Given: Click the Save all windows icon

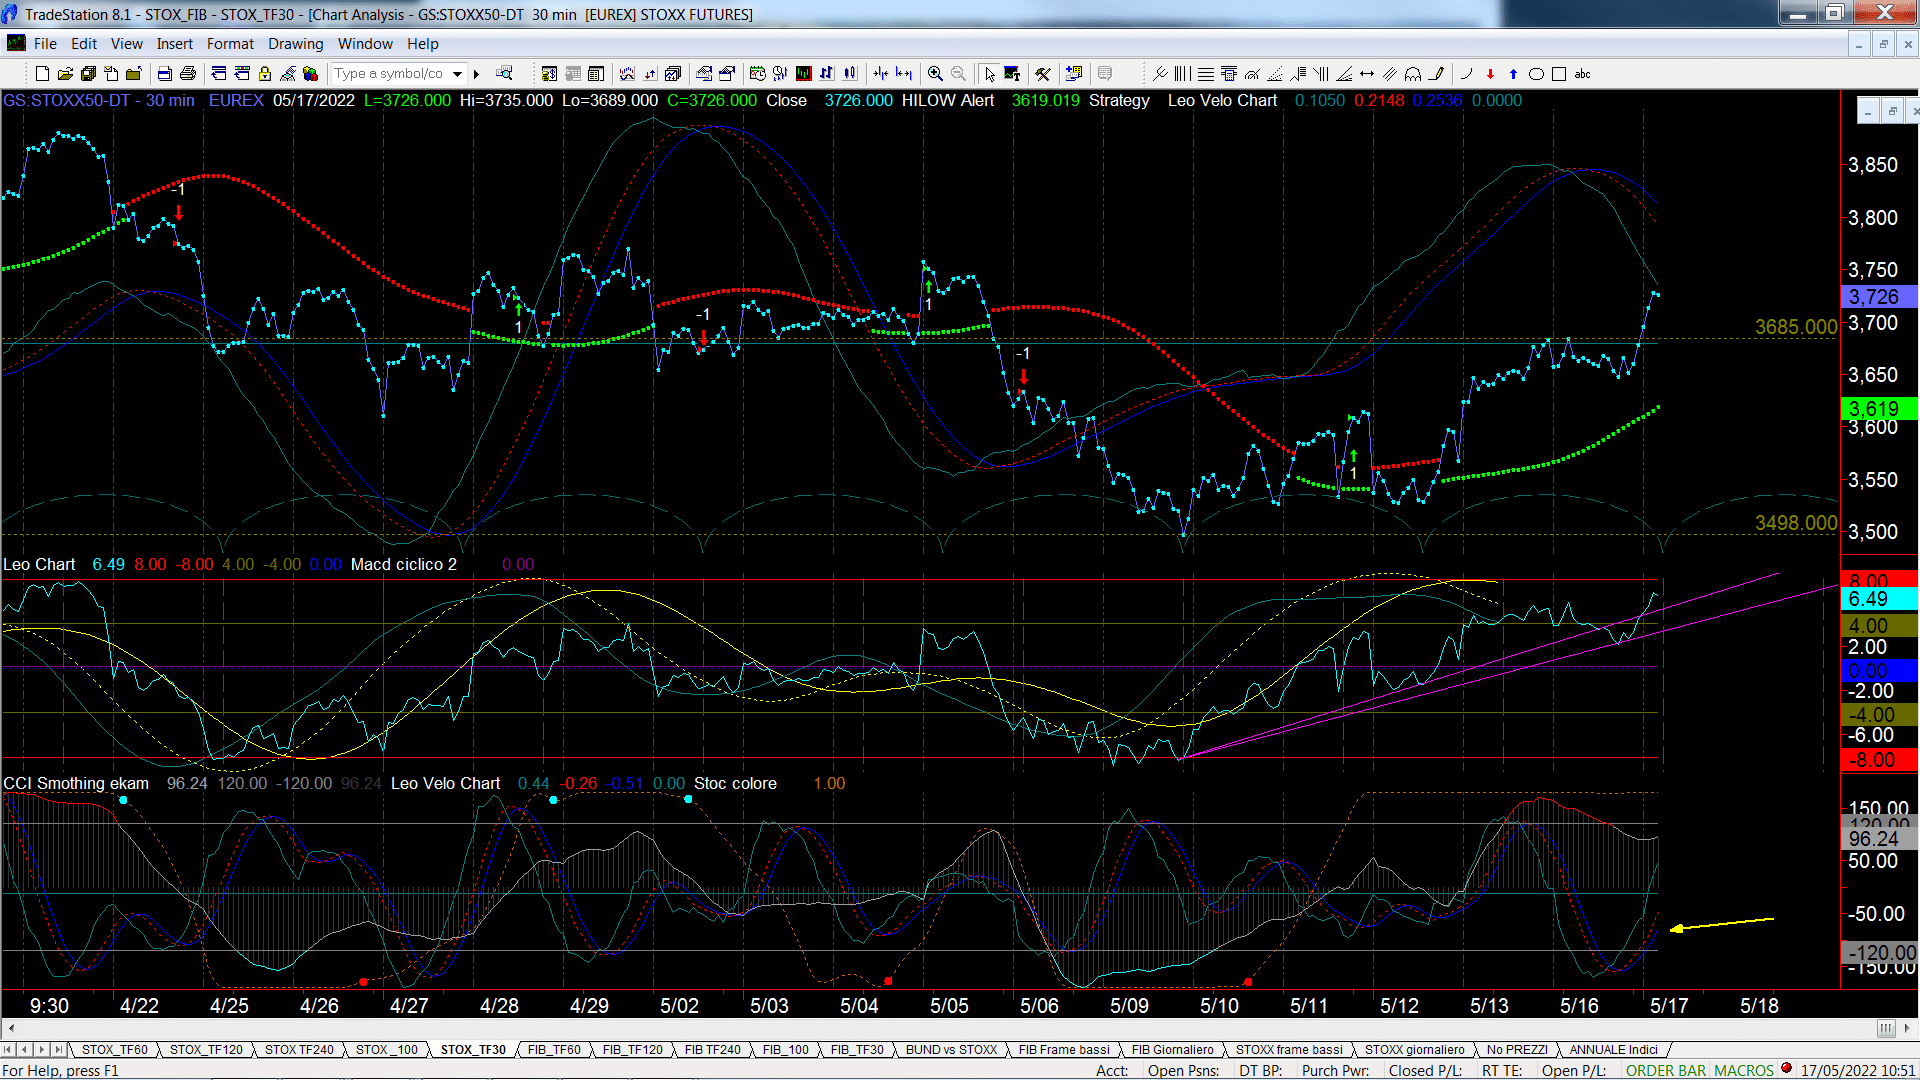Looking at the screenshot, I should [88, 74].
